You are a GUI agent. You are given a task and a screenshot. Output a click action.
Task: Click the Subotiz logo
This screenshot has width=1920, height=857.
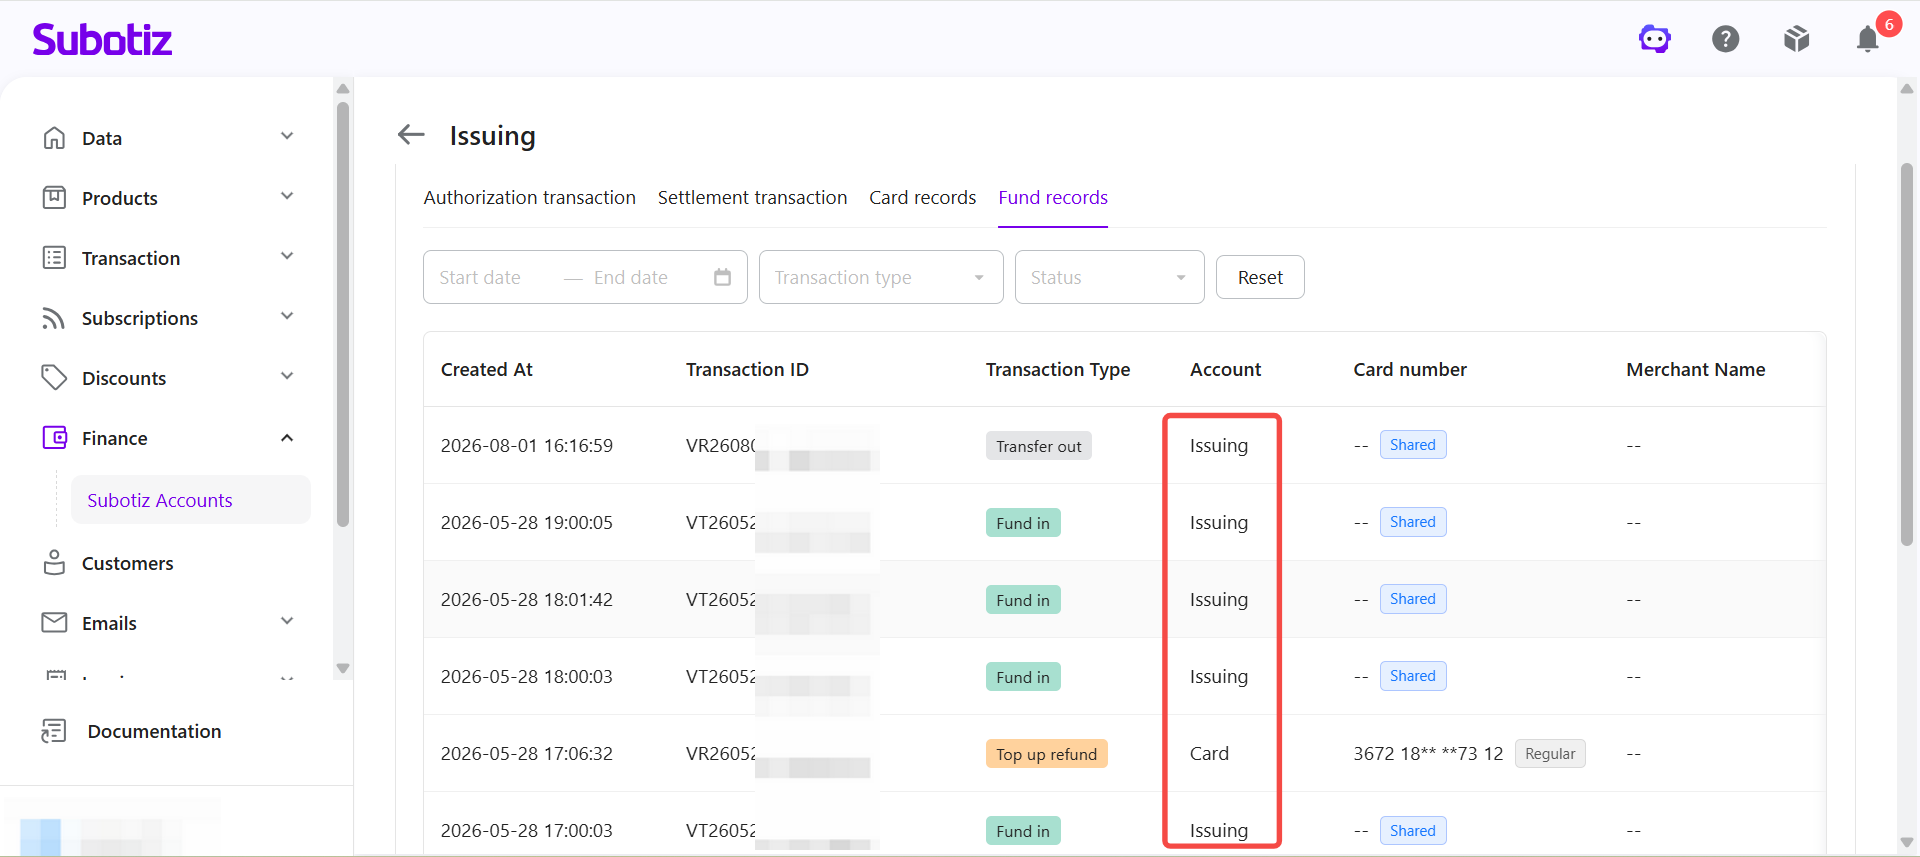[x=102, y=39]
